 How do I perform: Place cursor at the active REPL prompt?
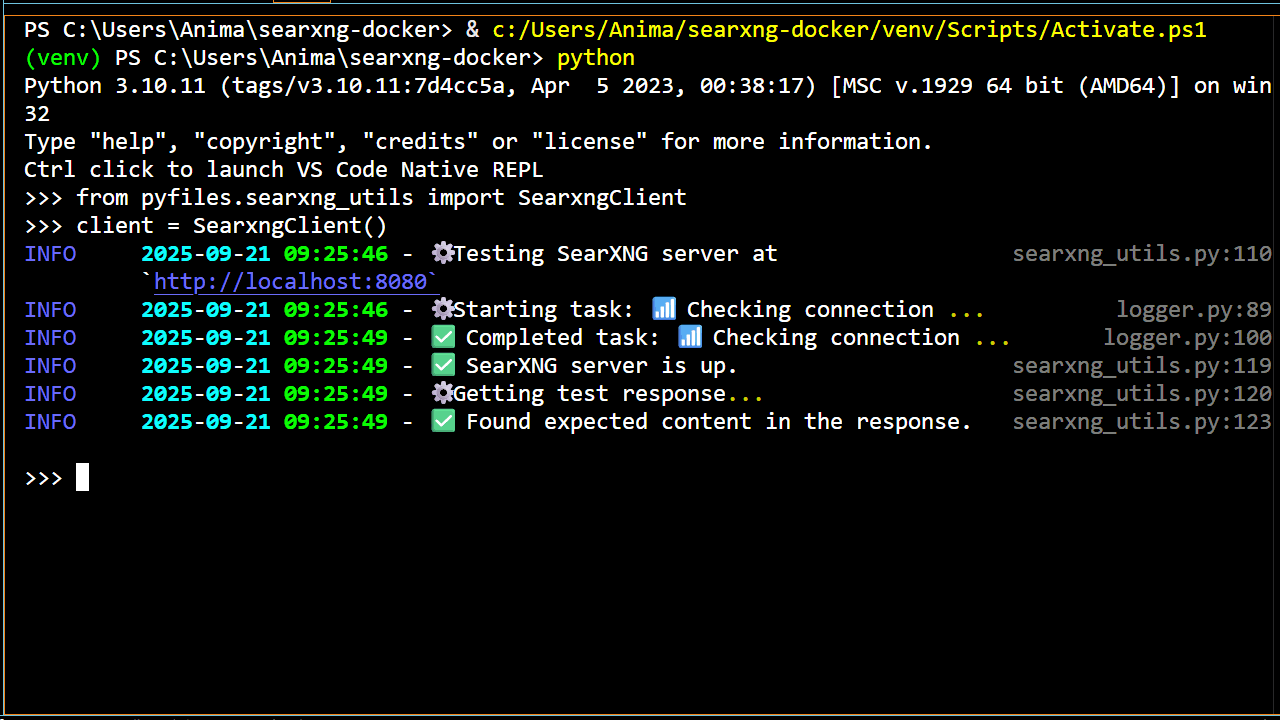pyautogui.click(x=82, y=477)
